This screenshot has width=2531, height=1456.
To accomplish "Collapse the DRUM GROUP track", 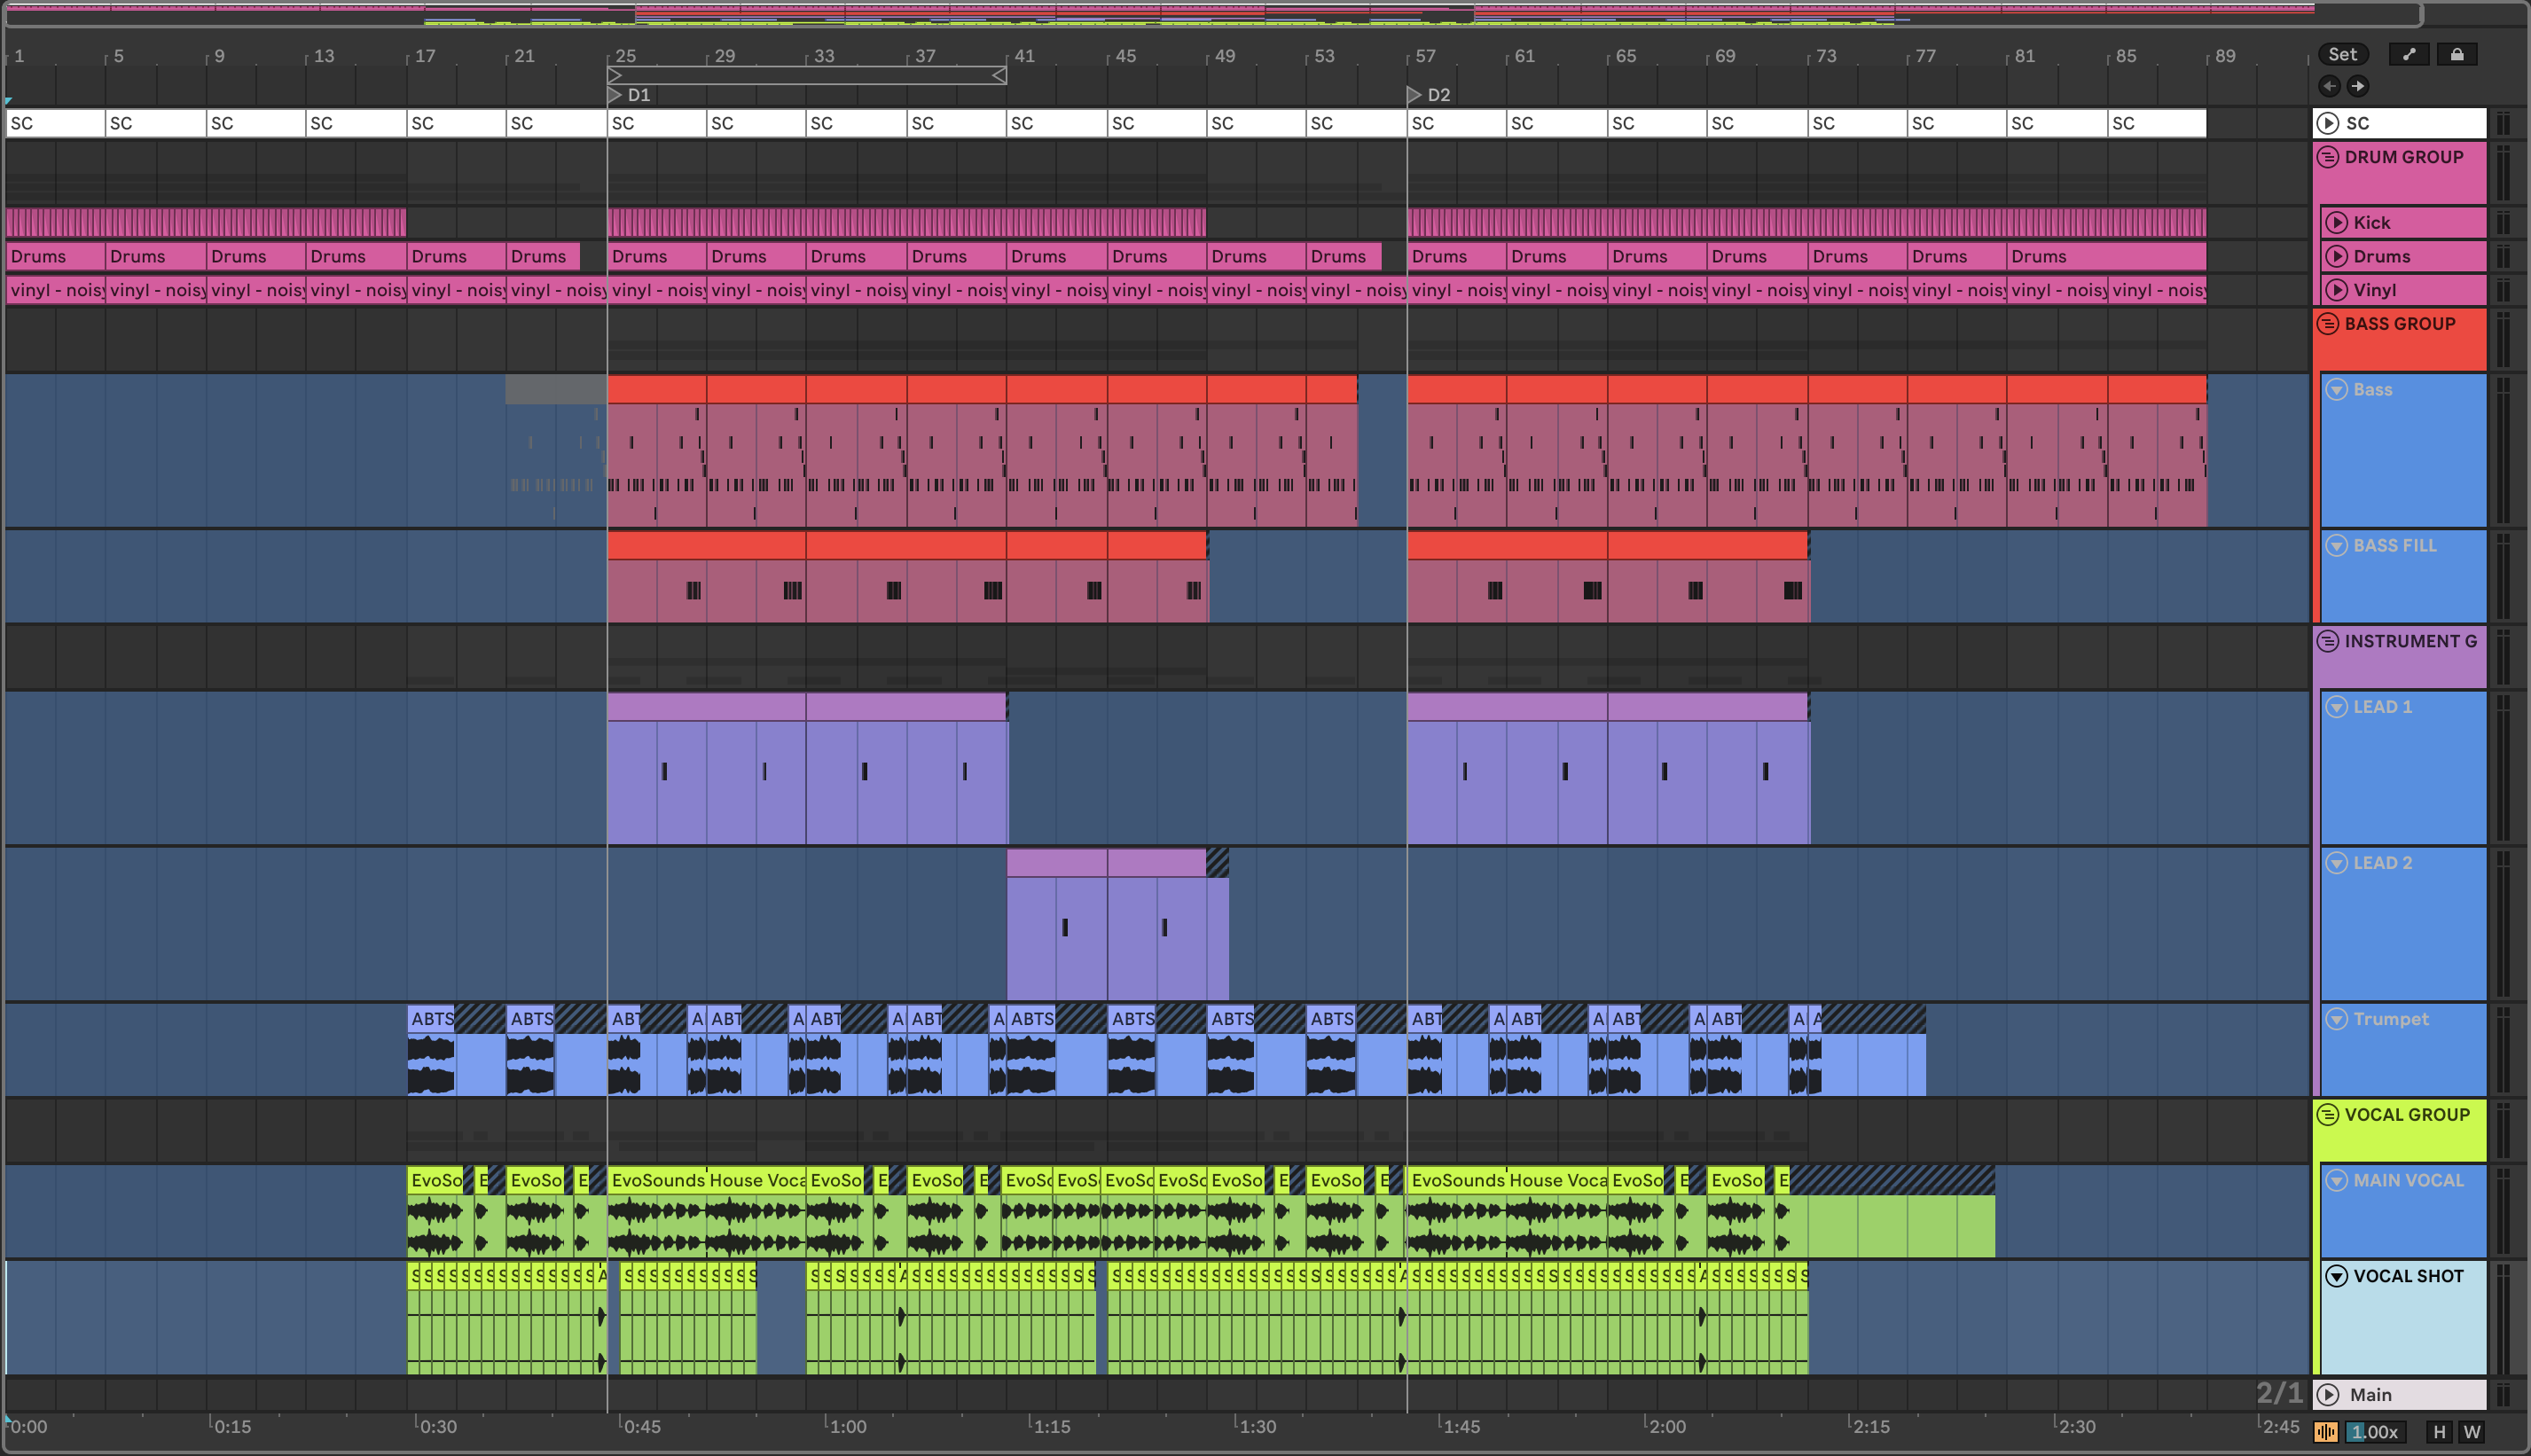I will point(2328,157).
